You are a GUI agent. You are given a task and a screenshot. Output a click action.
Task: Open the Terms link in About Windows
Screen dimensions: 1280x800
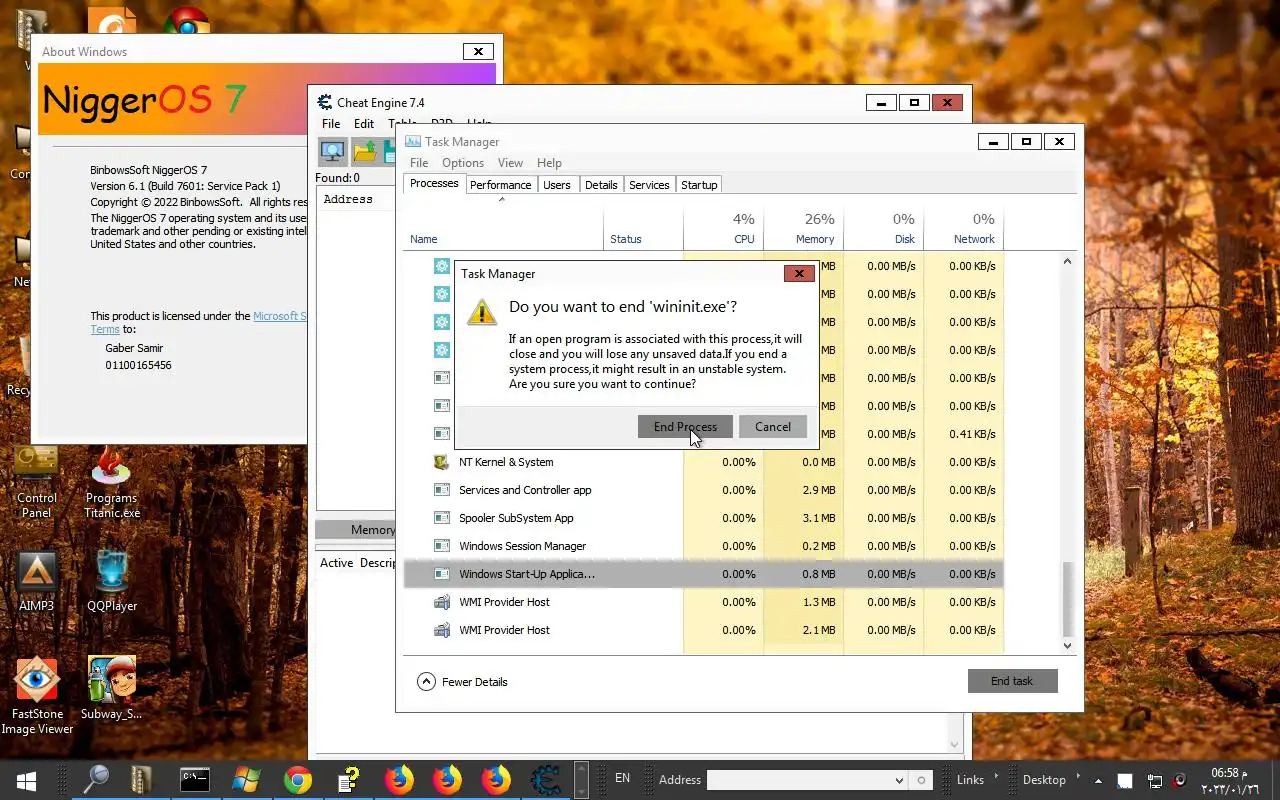(x=105, y=329)
